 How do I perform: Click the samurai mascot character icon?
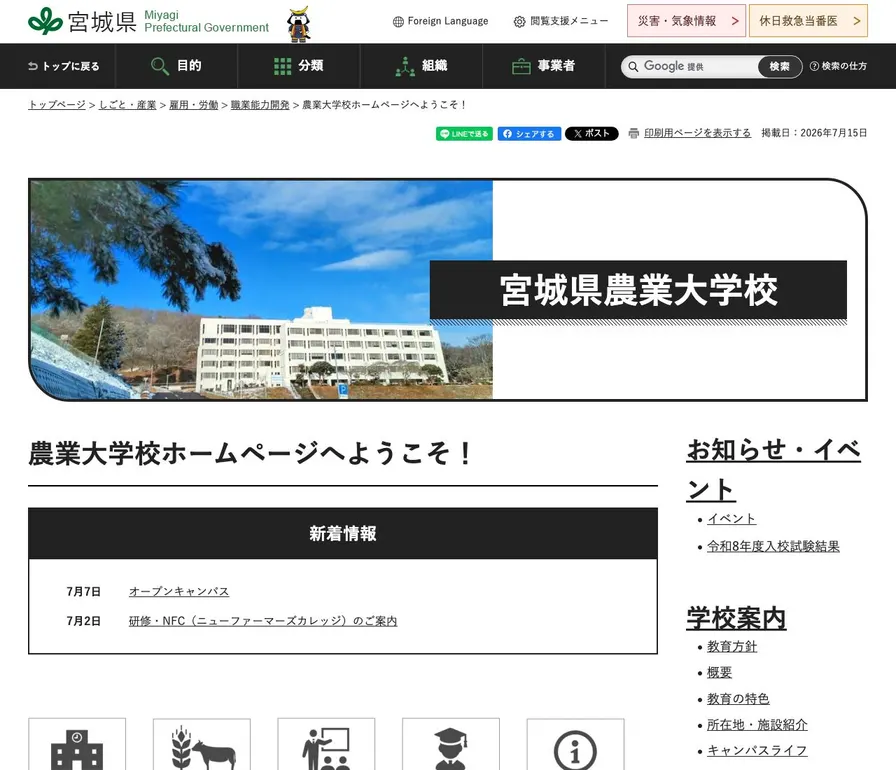(299, 25)
